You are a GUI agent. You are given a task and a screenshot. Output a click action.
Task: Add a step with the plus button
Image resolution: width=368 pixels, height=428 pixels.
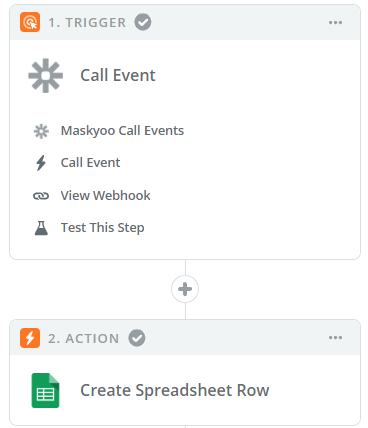[185, 289]
